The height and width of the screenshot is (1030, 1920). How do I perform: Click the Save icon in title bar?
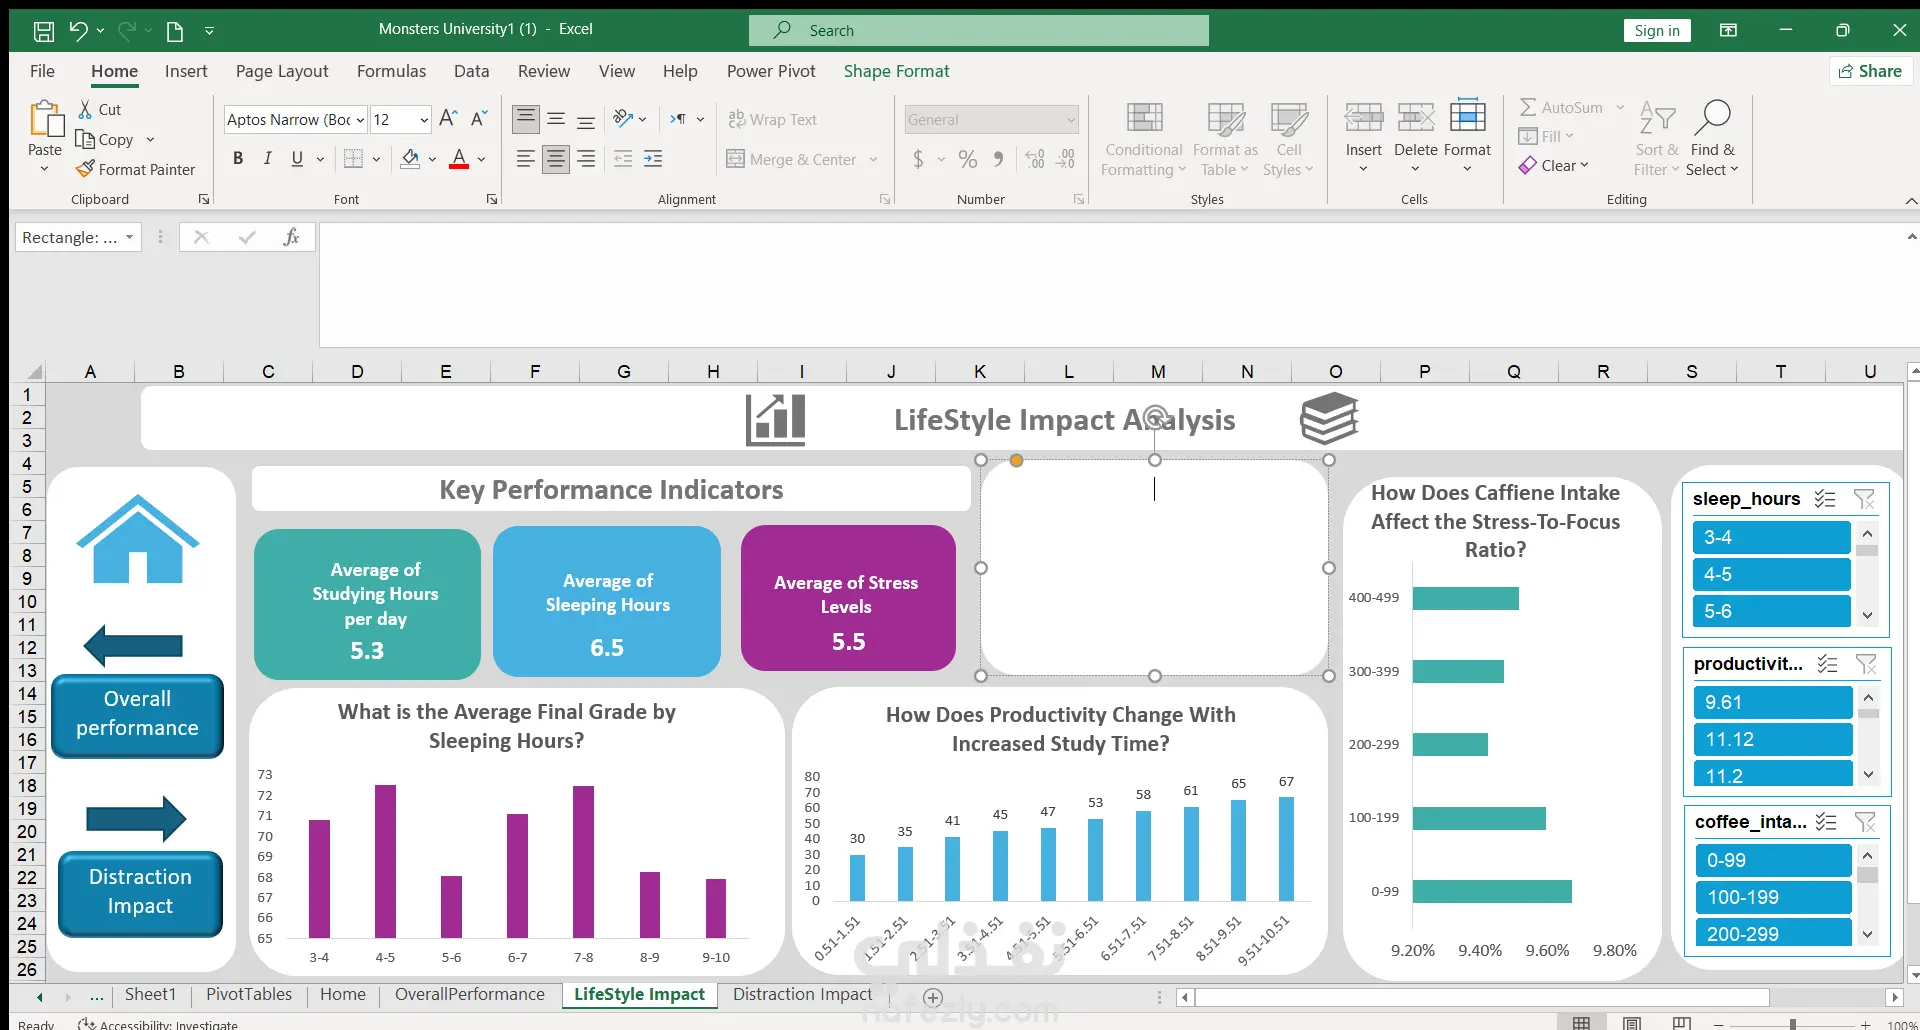pyautogui.click(x=44, y=30)
